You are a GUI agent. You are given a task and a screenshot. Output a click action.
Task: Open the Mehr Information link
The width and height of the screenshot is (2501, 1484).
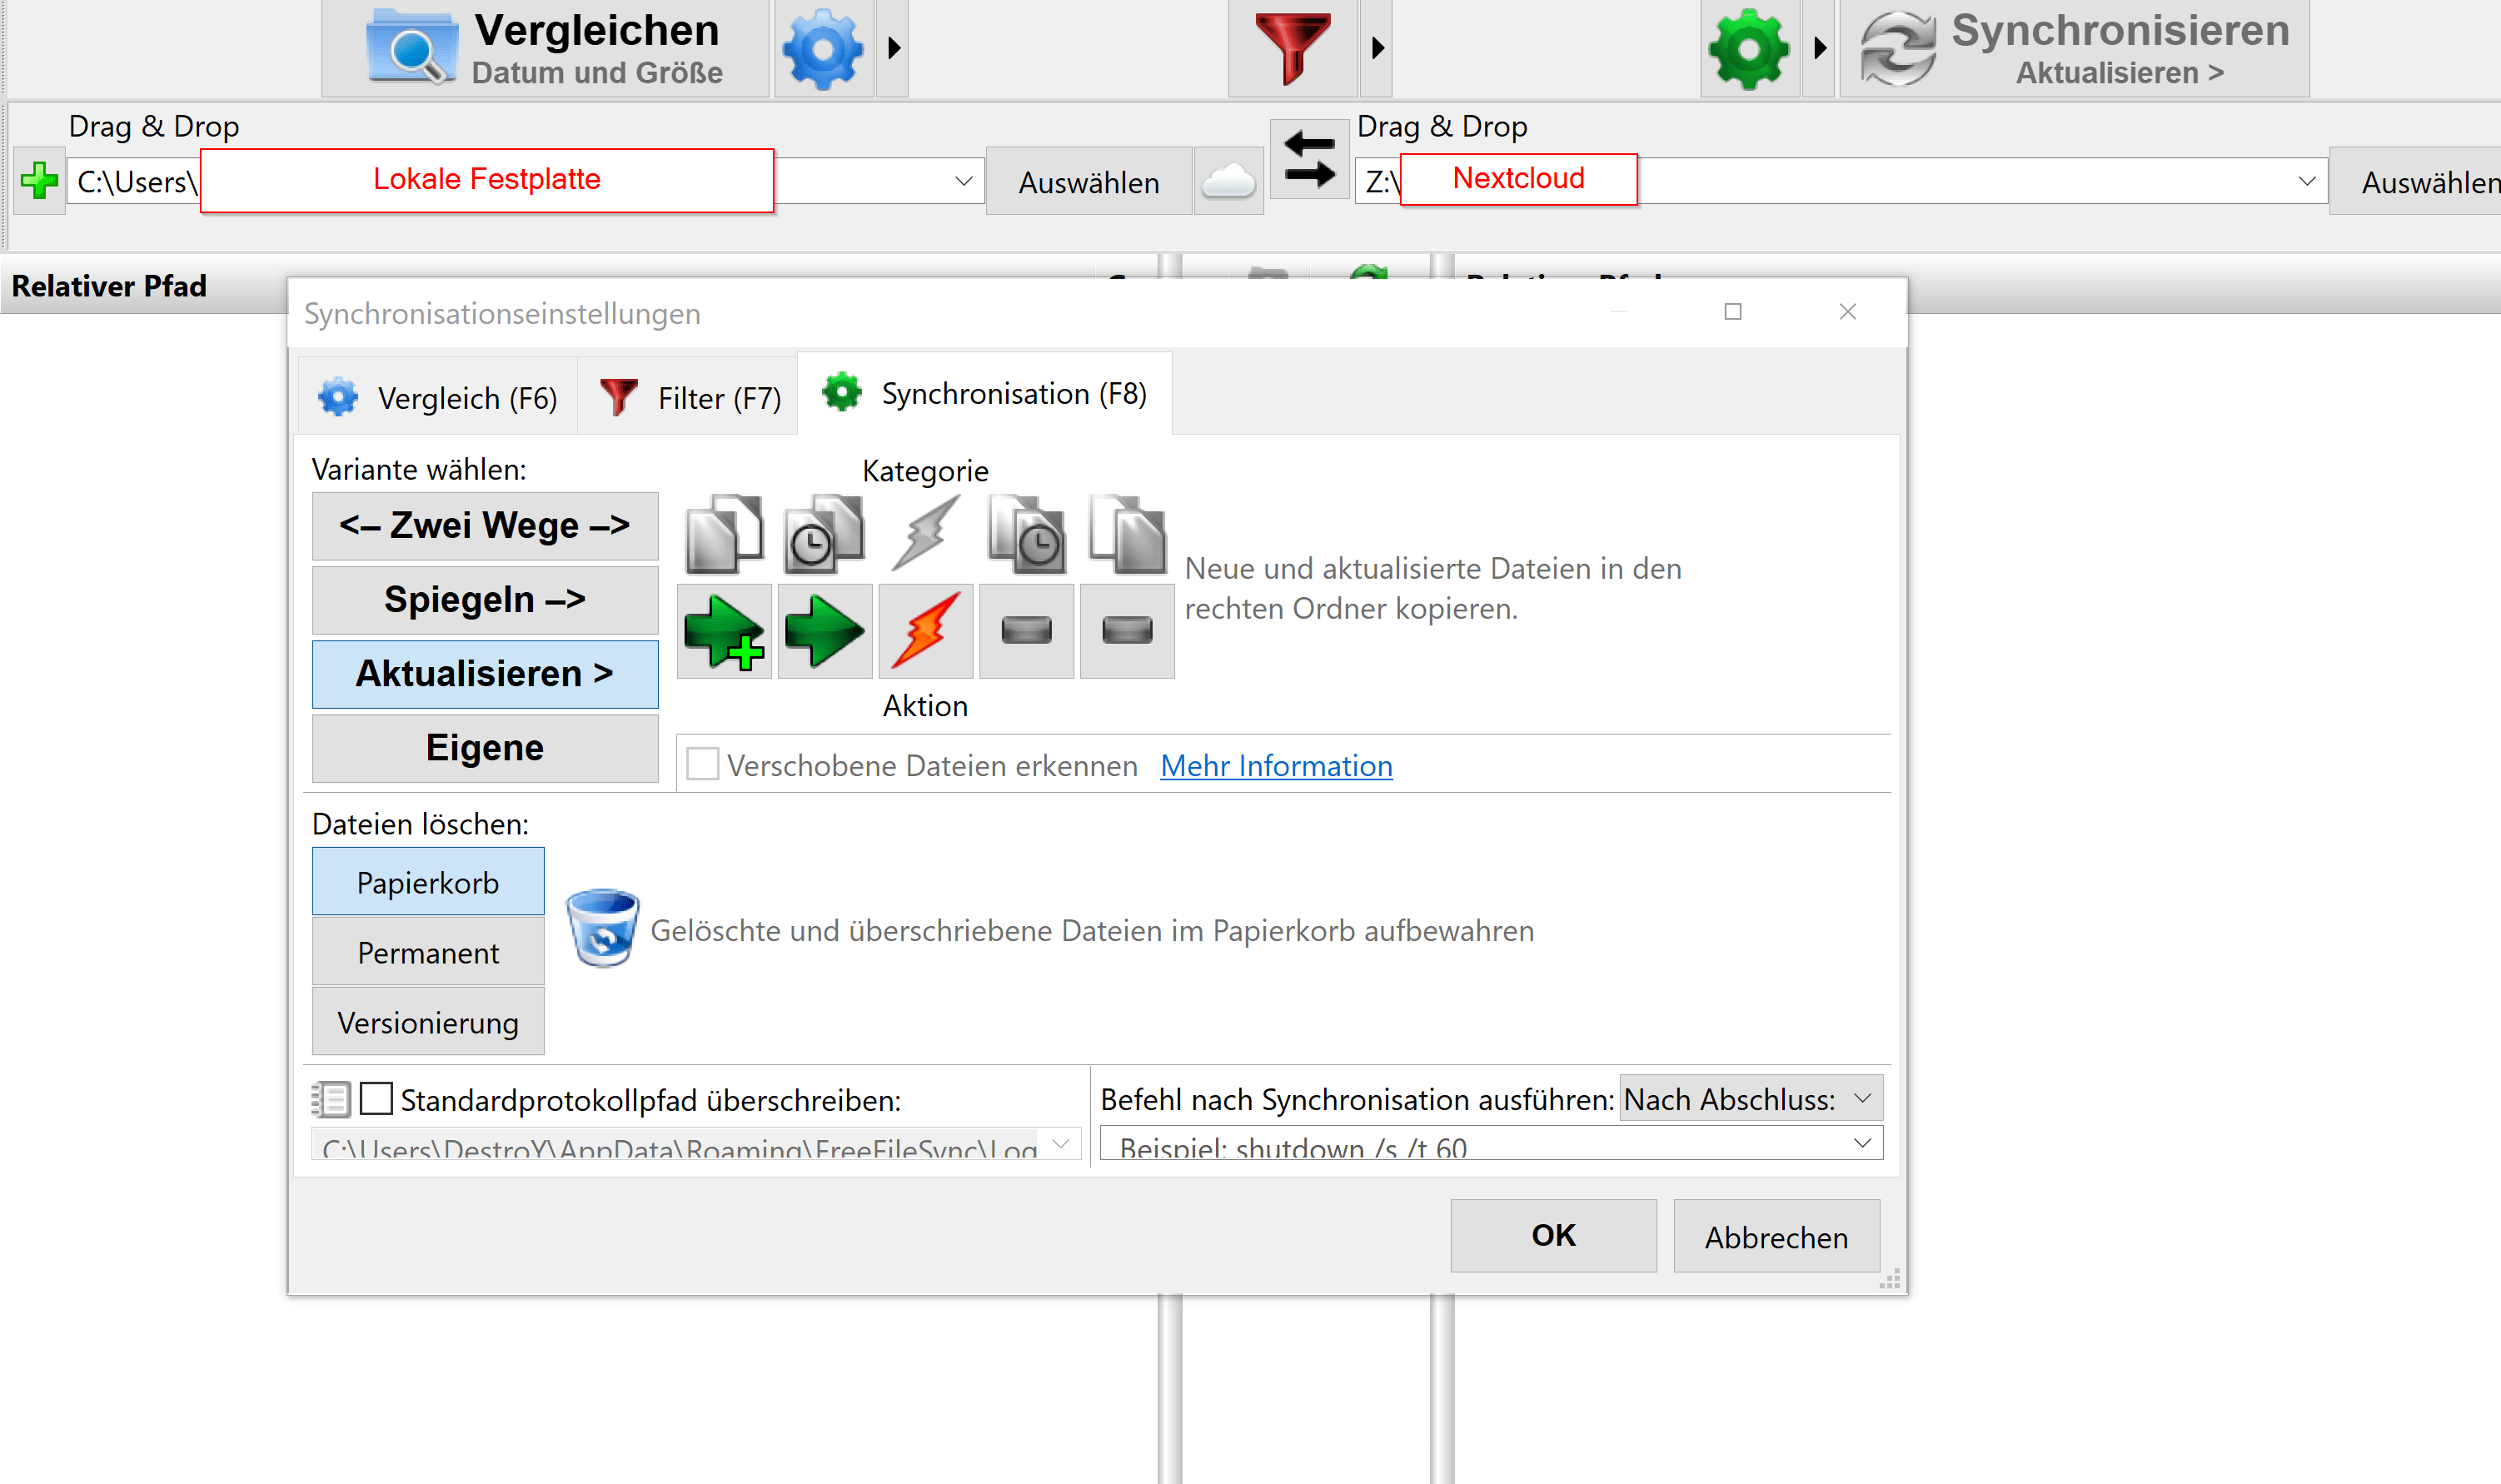[1276, 766]
